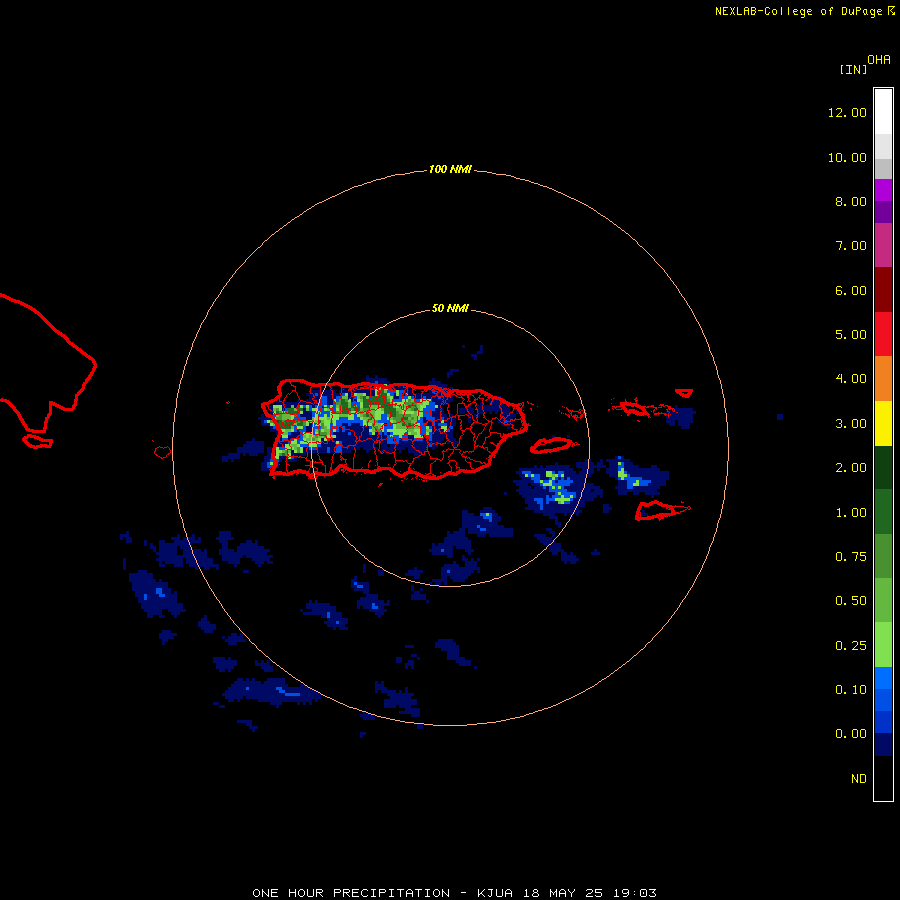Select the light gray swatch below 12.00
Viewport: 900px width, 900px height.
tap(883, 145)
